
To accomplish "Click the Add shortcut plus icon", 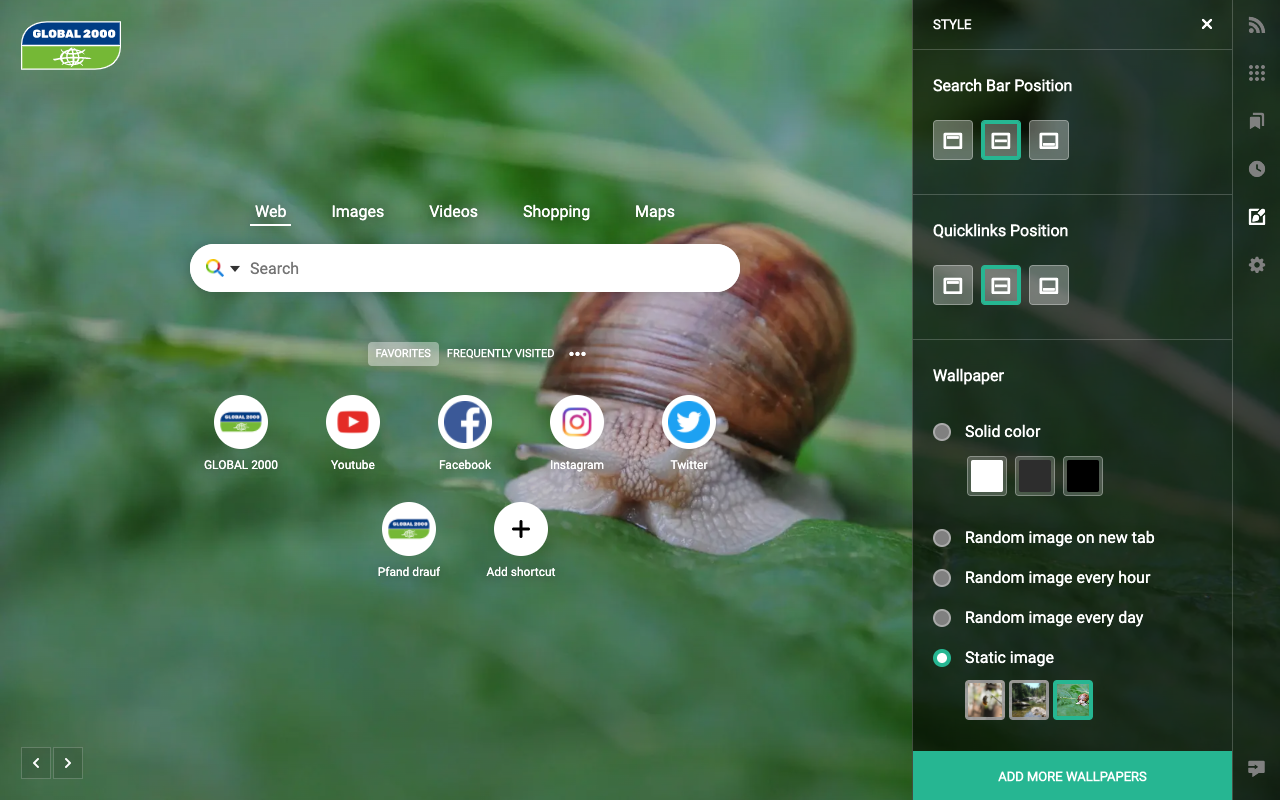I will click(521, 529).
